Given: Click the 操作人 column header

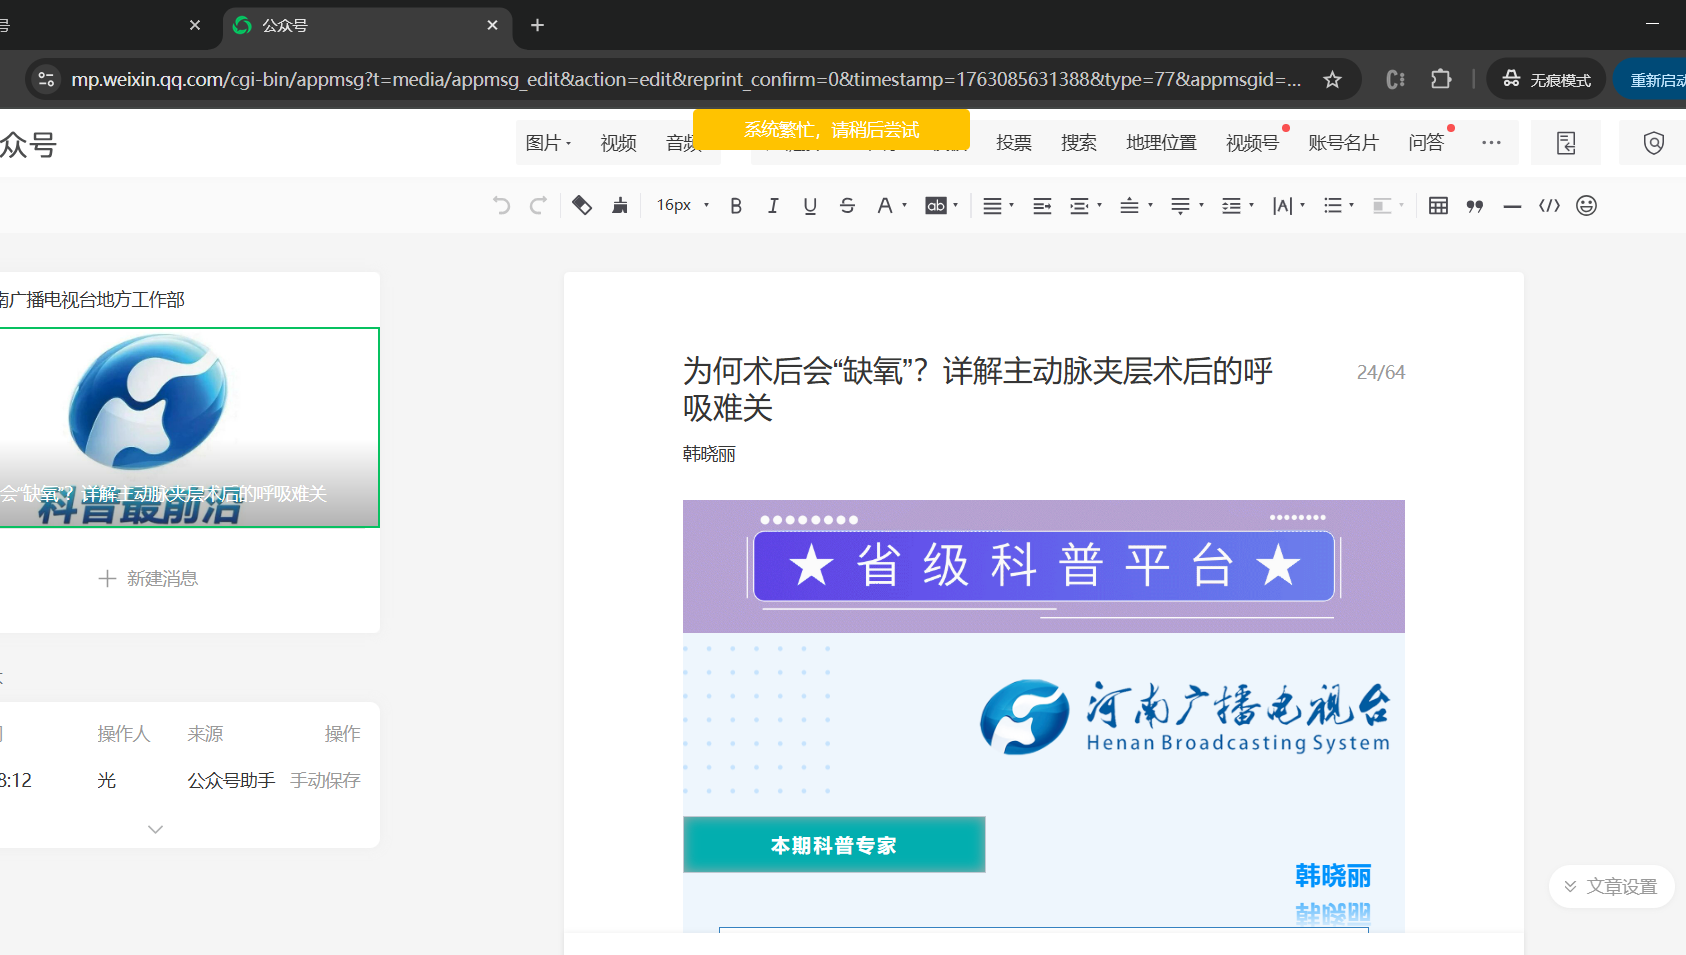Looking at the screenshot, I should pos(123,734).
